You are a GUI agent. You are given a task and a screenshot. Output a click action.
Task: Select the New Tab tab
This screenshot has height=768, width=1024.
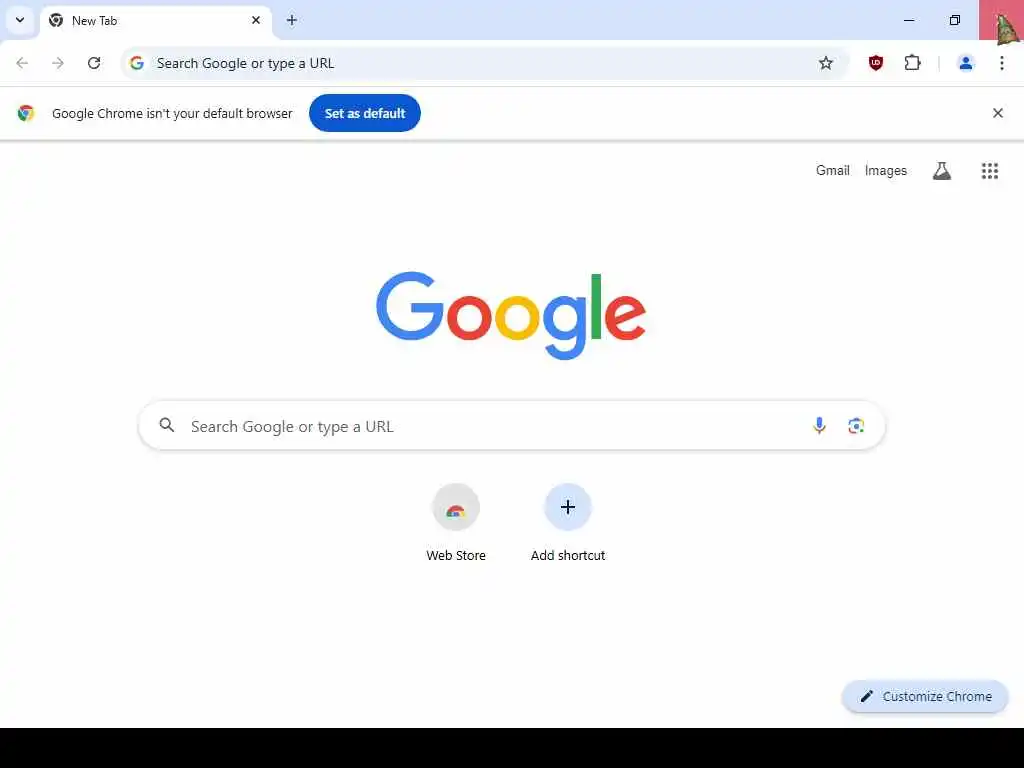click(155, 21)
